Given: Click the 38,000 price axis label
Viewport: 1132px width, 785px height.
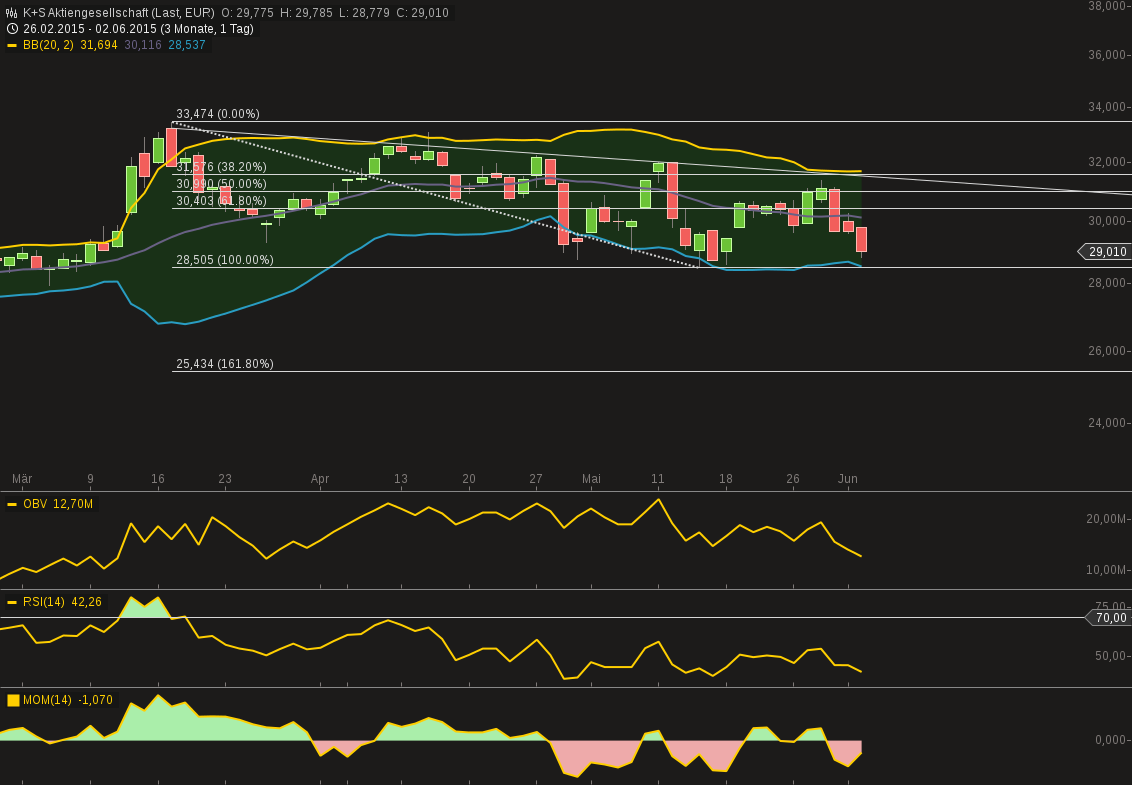Looking at the screenshot, I should click(x=1107, y=6).
